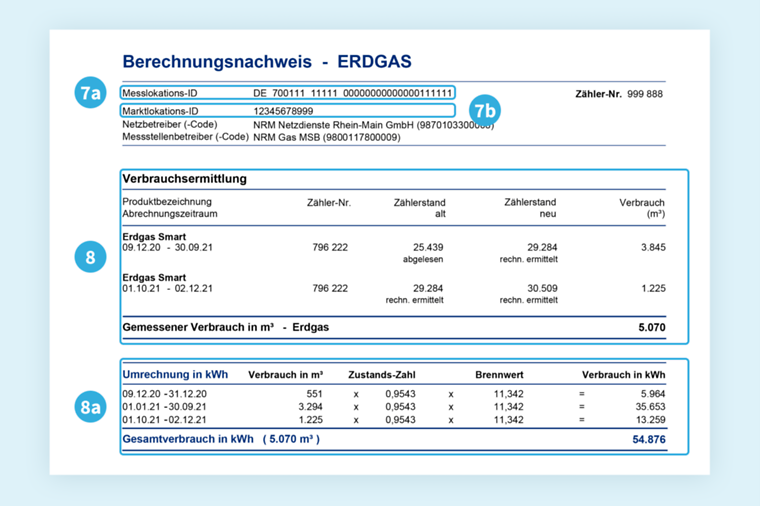Click Zustands-Zahl 0,9543 in 01.01.21 row
The width and height of the screenshot is (760, 506).
[400, 407]
